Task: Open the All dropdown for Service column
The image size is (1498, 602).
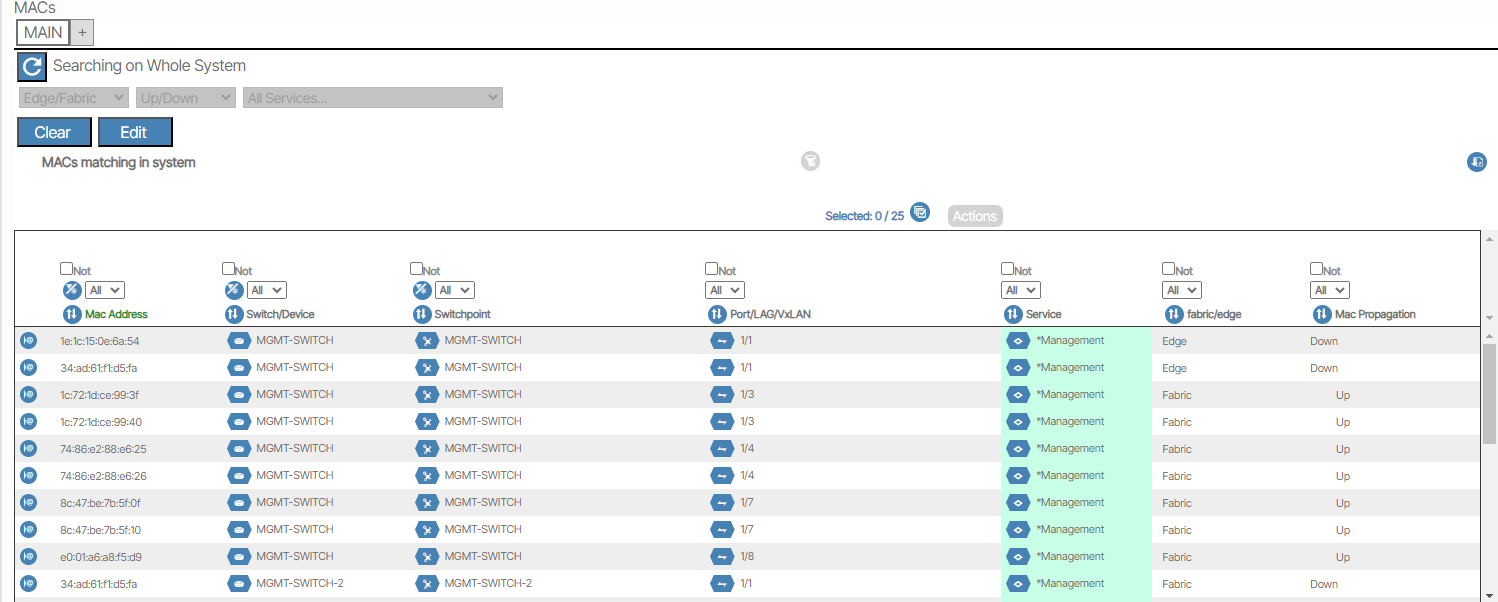Action: [x=1020, y=290]
